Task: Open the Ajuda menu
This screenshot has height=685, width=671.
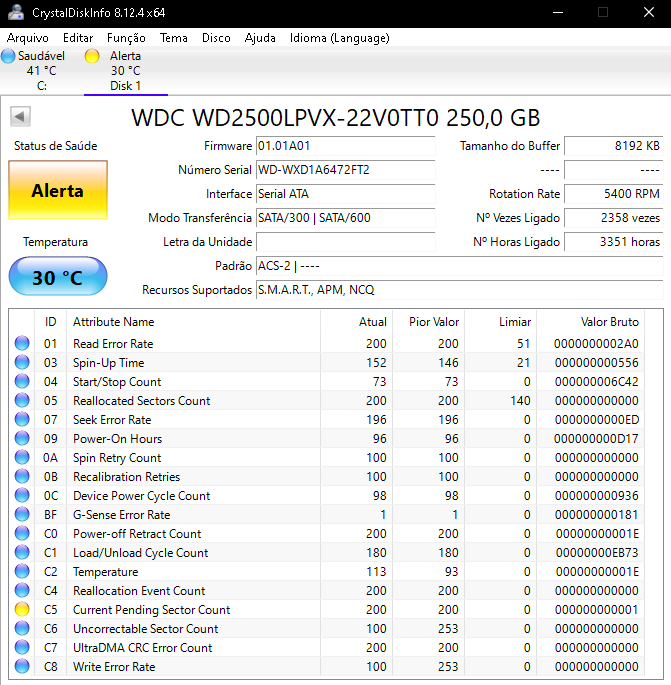Action: tap(260, 38)
